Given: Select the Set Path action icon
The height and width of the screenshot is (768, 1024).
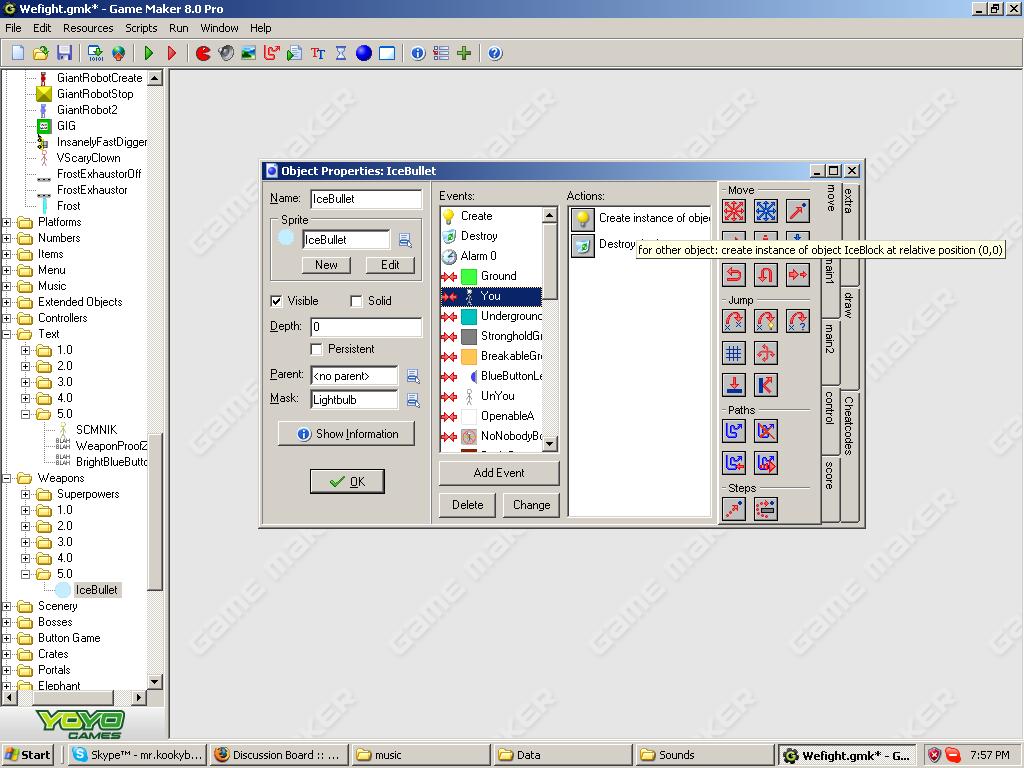Looking at the screenshot, I should [734, 431].
